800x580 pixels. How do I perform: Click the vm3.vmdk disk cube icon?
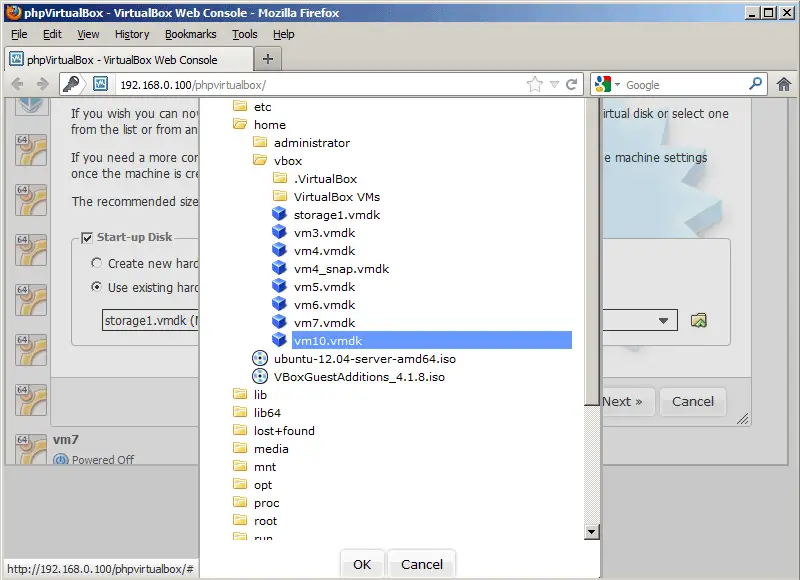(x=279, y=232)
